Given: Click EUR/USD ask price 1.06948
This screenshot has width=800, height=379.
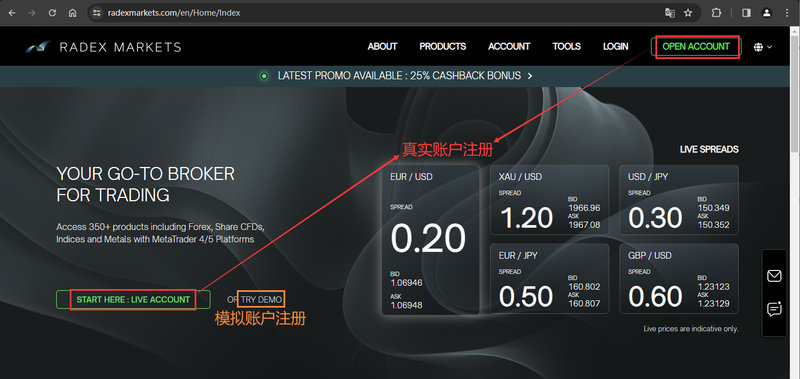Looking at the screenshot, I should pos(406,306).
